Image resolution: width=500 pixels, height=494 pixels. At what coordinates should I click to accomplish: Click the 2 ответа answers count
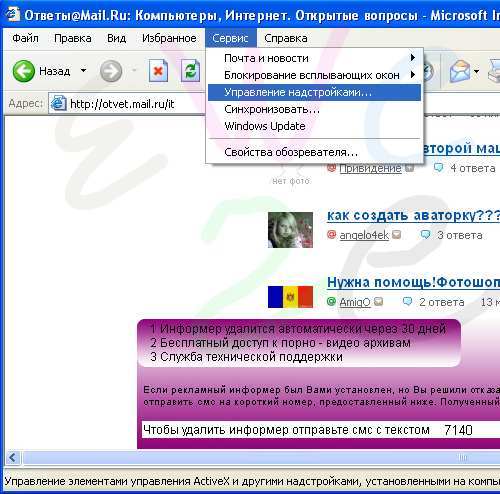[x=442, y=302]
